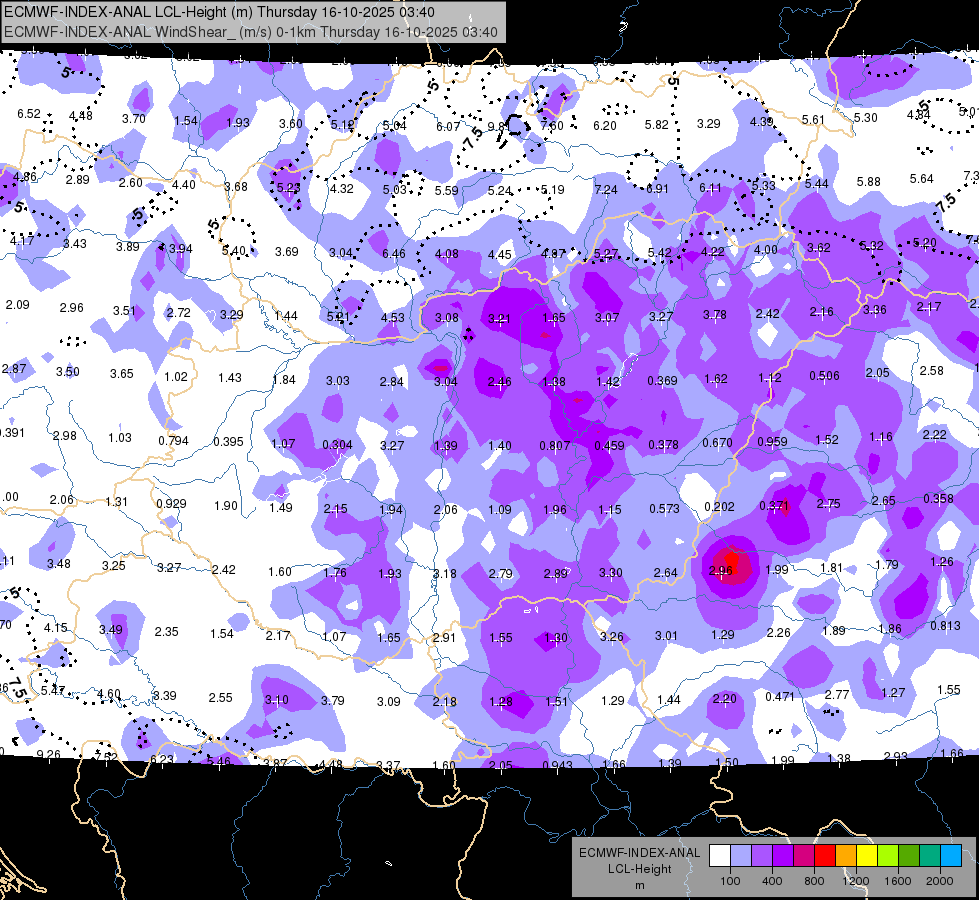Click the teal legend swatch before 2000
The width and height of the screenshot is (979, 900).
[x=930, y=856]
